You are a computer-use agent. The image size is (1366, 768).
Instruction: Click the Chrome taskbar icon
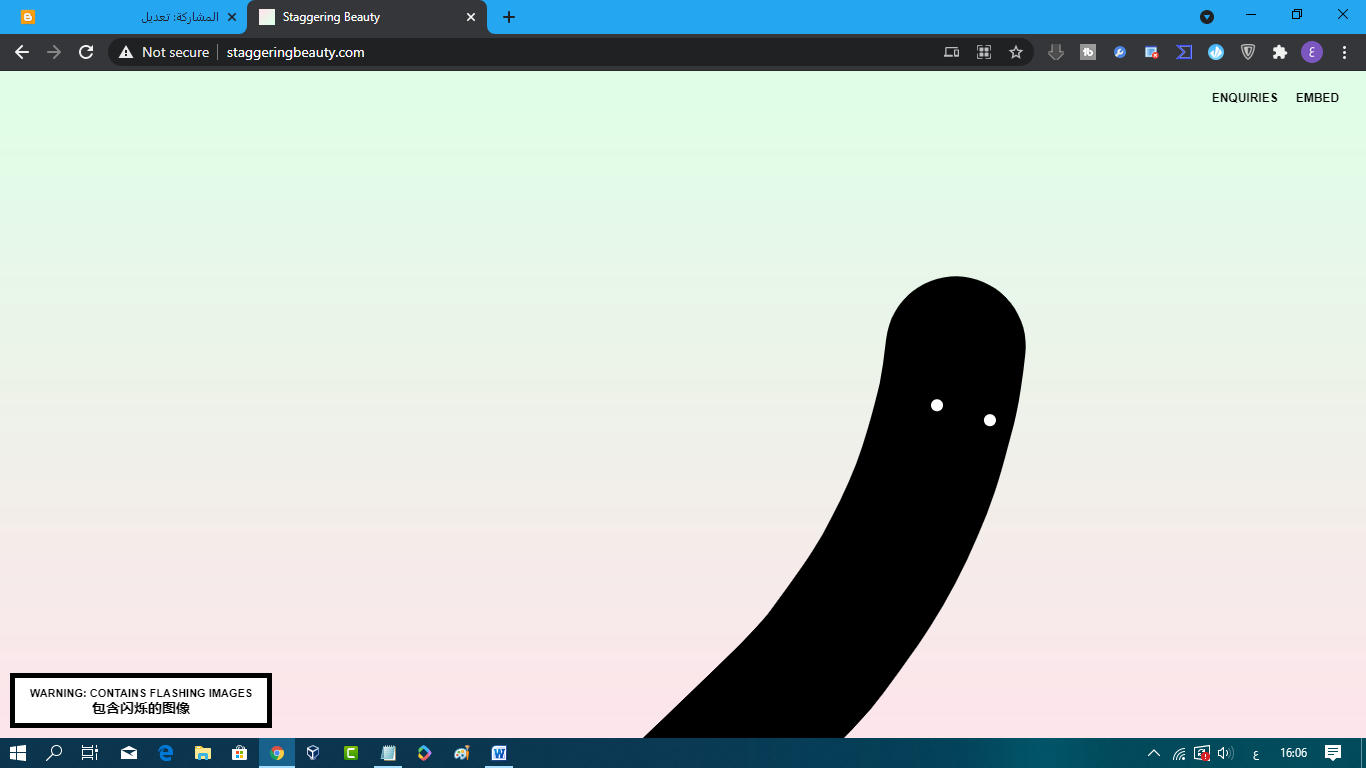point(277,753)
